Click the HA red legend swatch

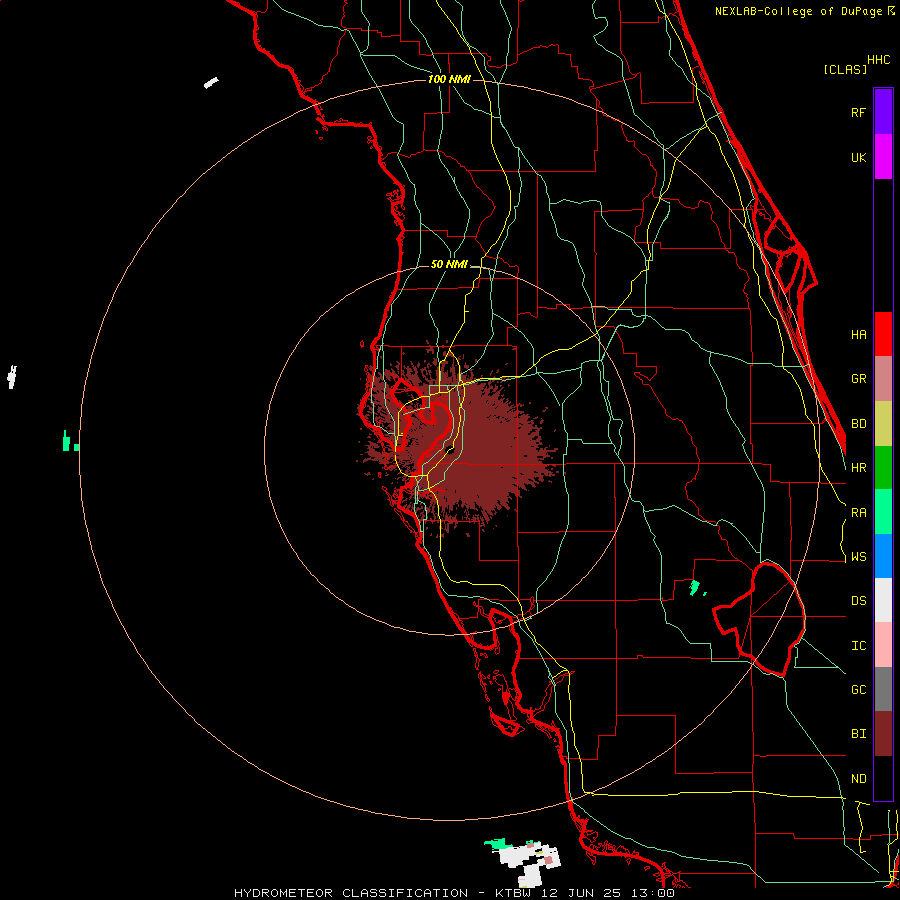point(883,334)
